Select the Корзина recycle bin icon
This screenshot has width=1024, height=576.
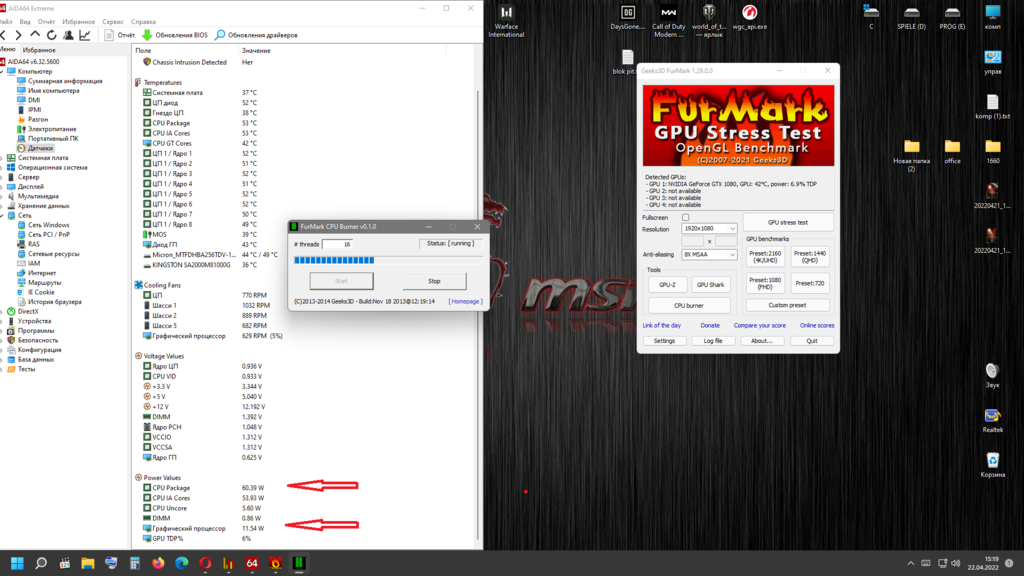click(993, 465)
